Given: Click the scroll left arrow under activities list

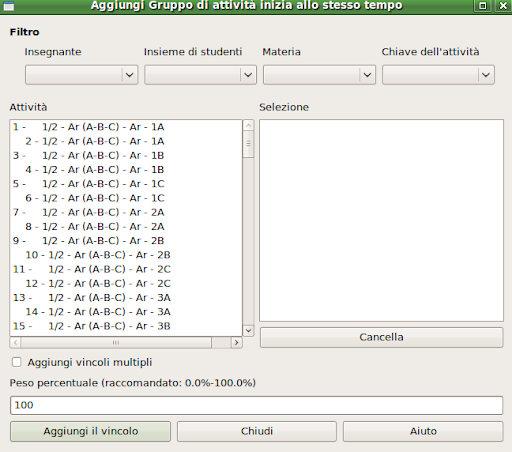Looking at the screenshot, I should coord(15,342).
